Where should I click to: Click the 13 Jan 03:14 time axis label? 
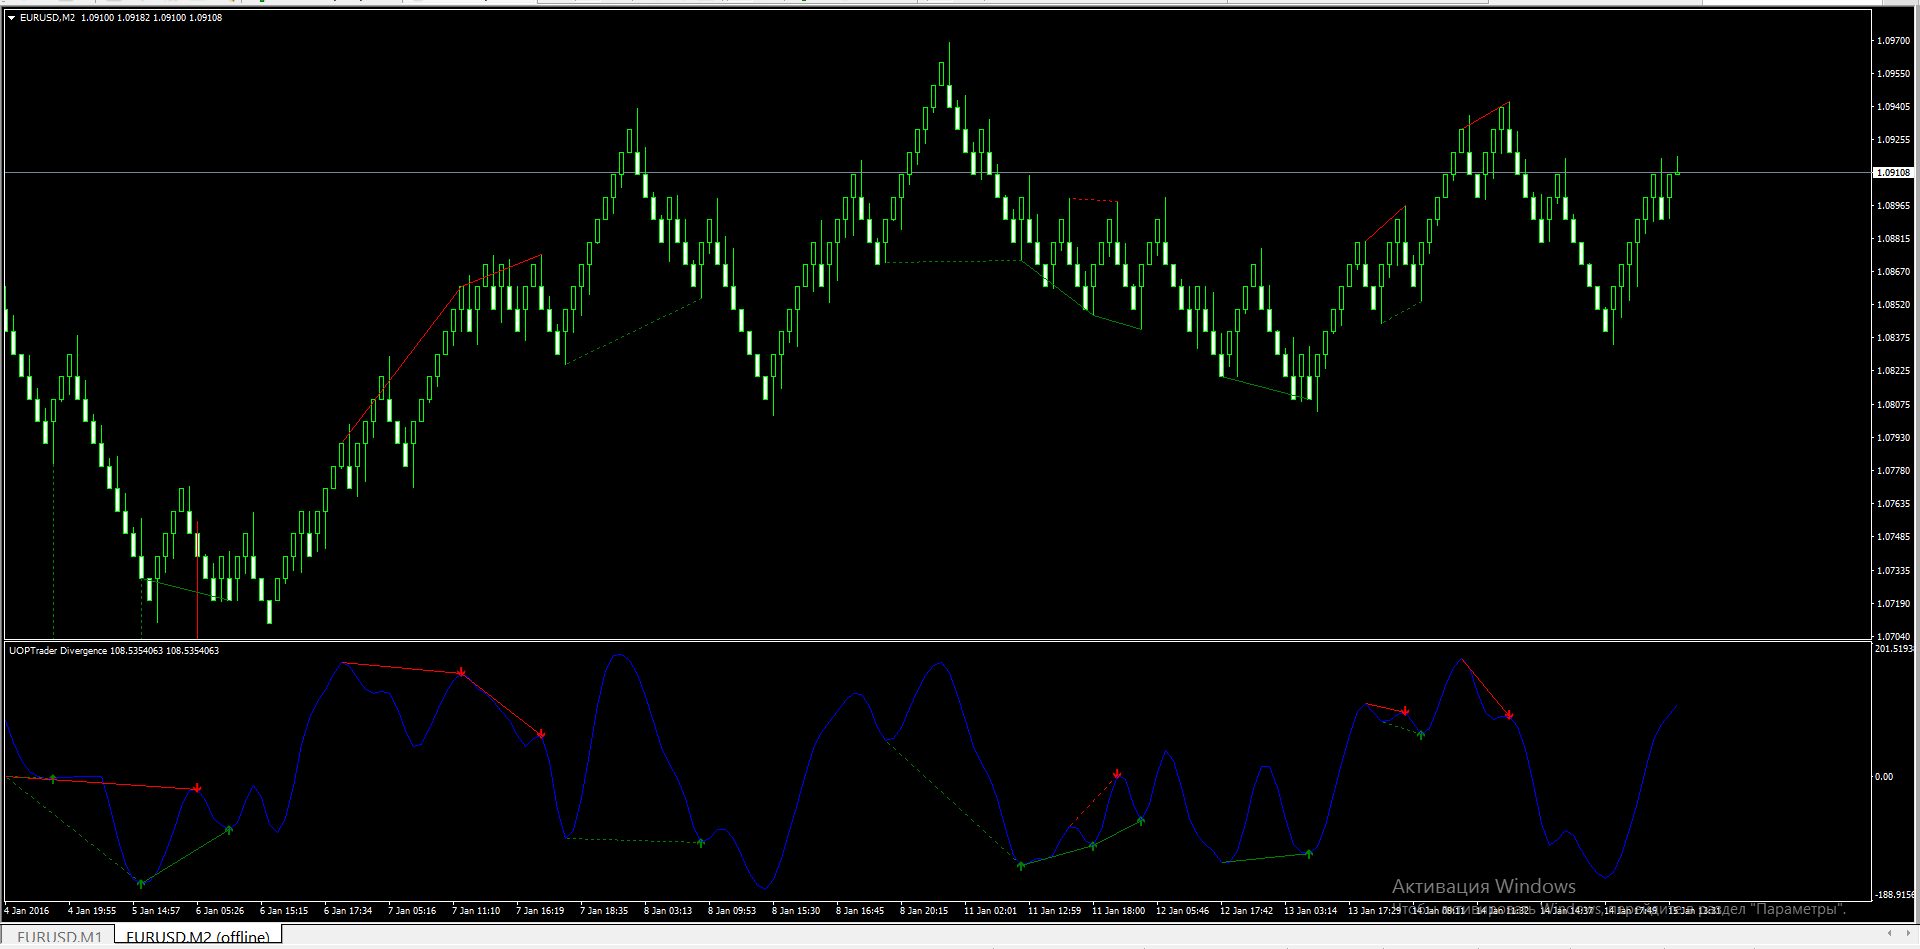(1310, 911)
